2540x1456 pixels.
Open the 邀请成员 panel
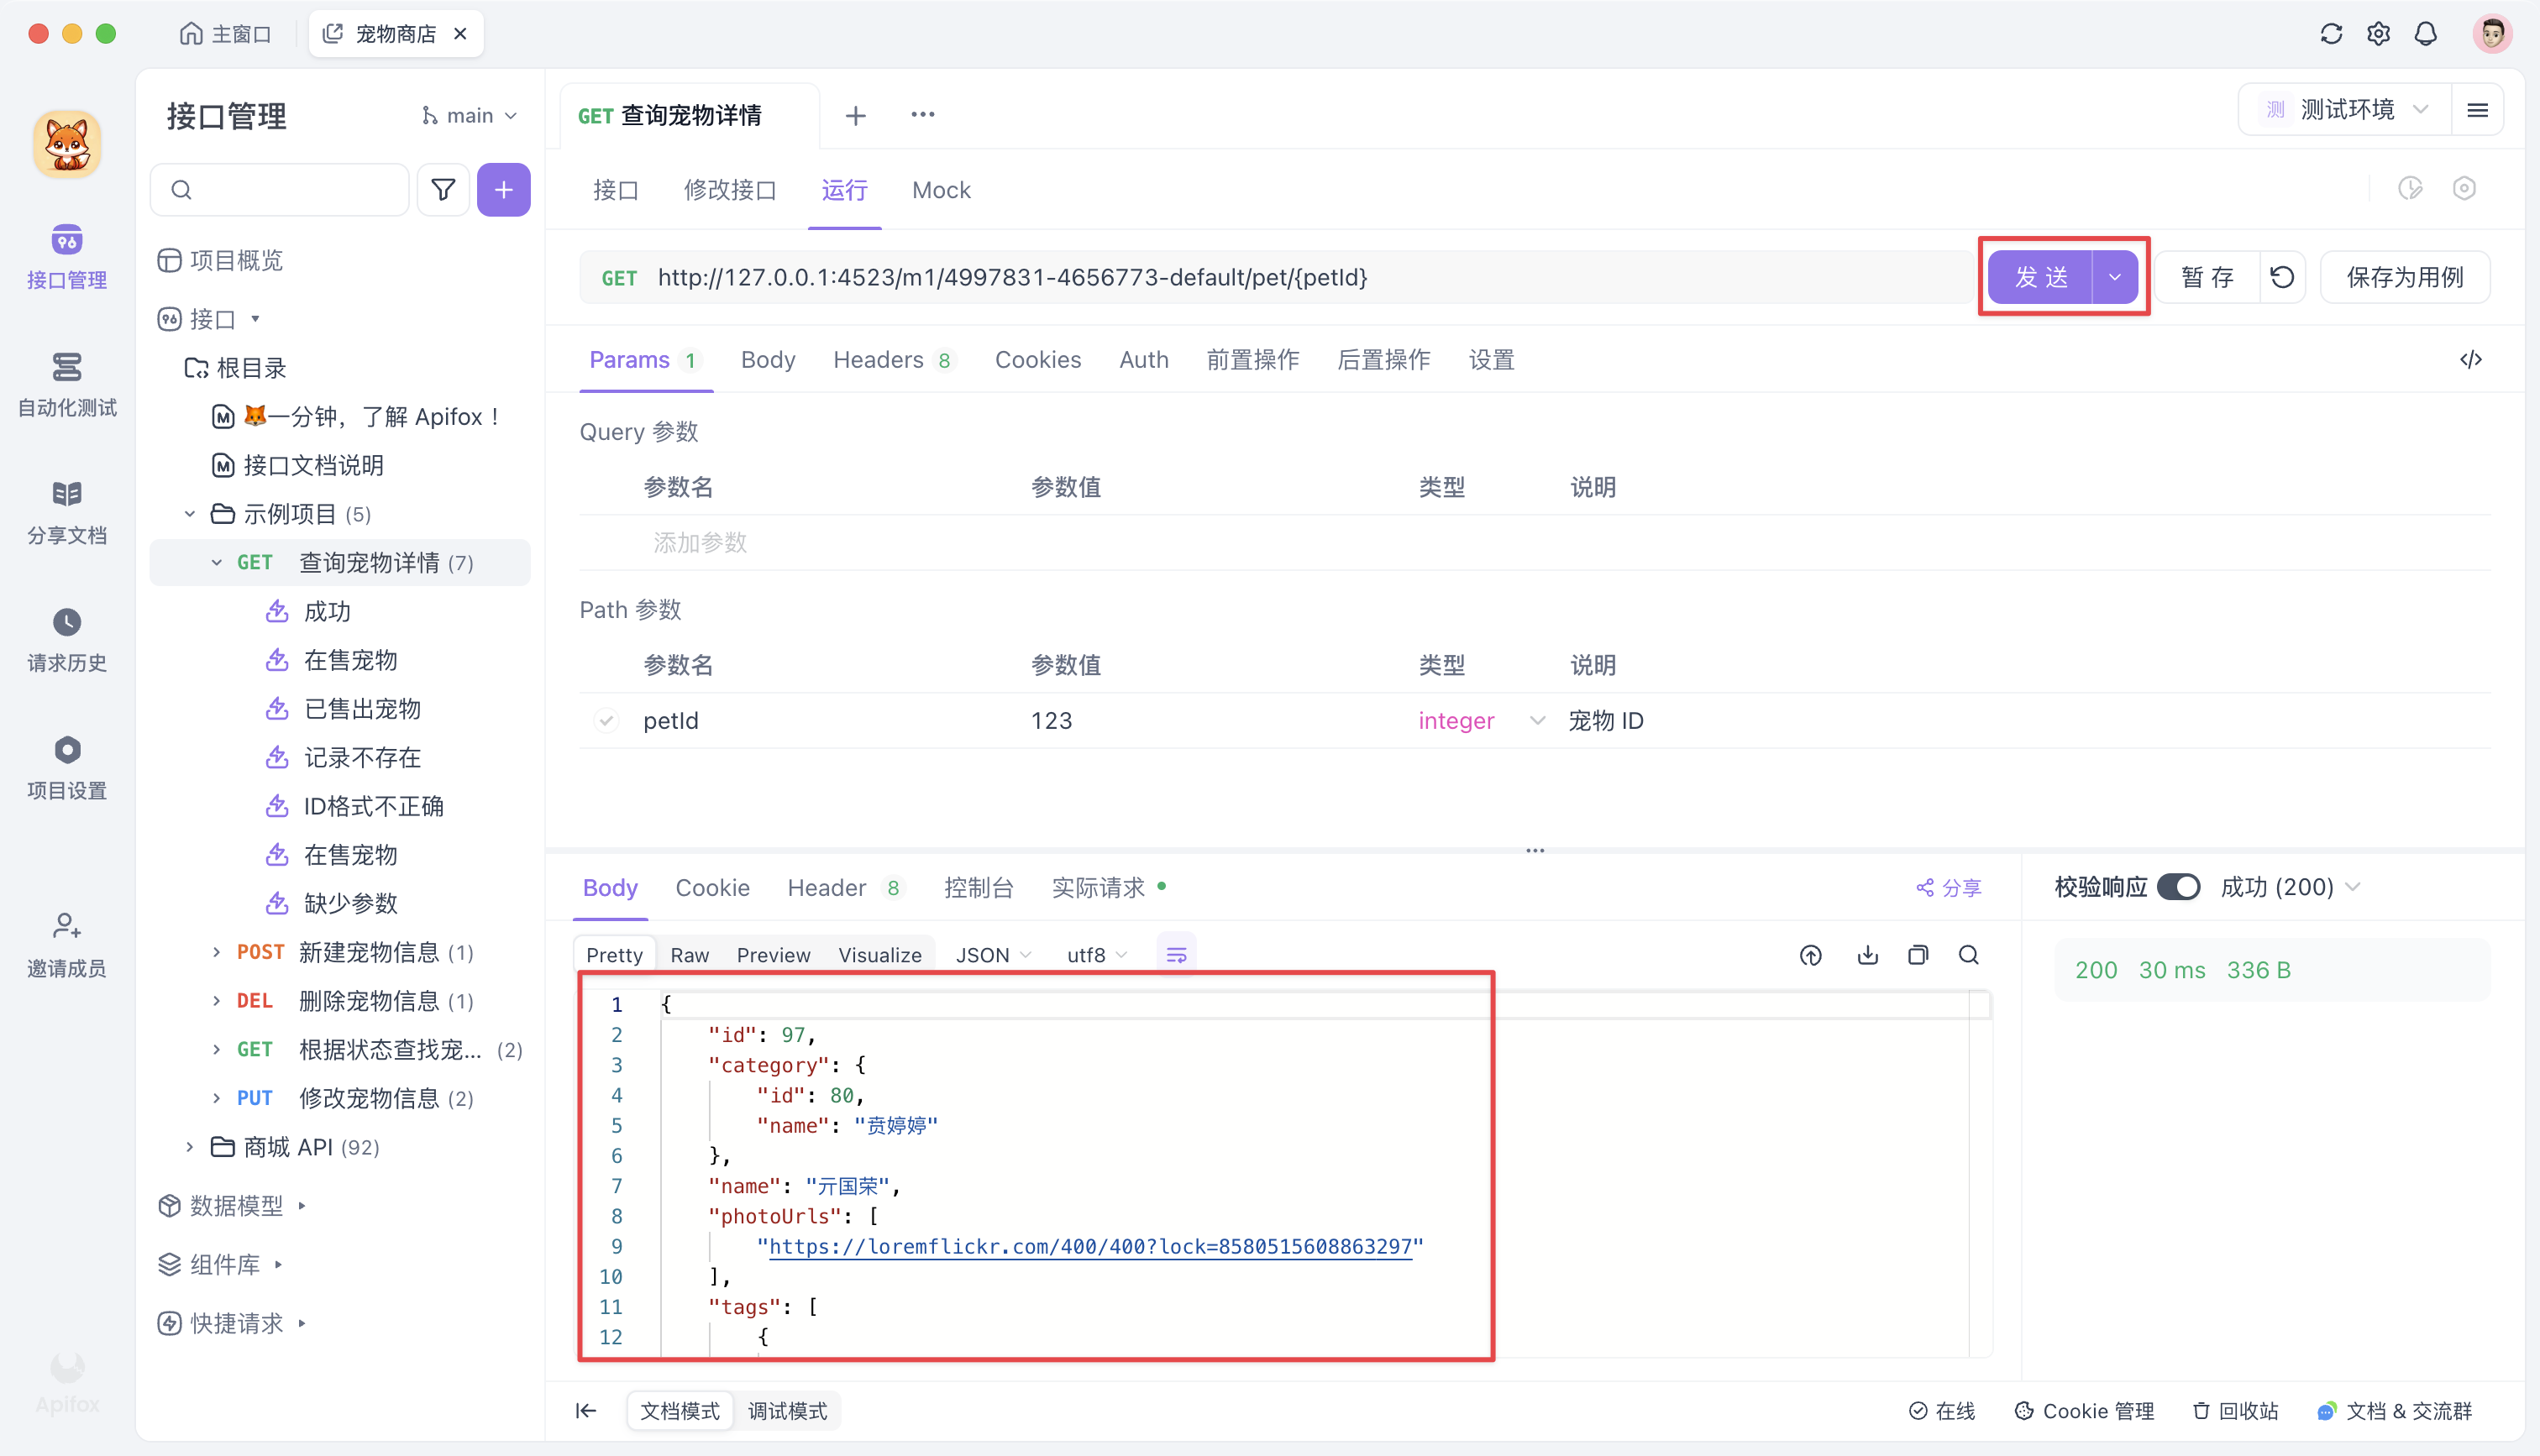pyautogui.click(x=66, y=941)
